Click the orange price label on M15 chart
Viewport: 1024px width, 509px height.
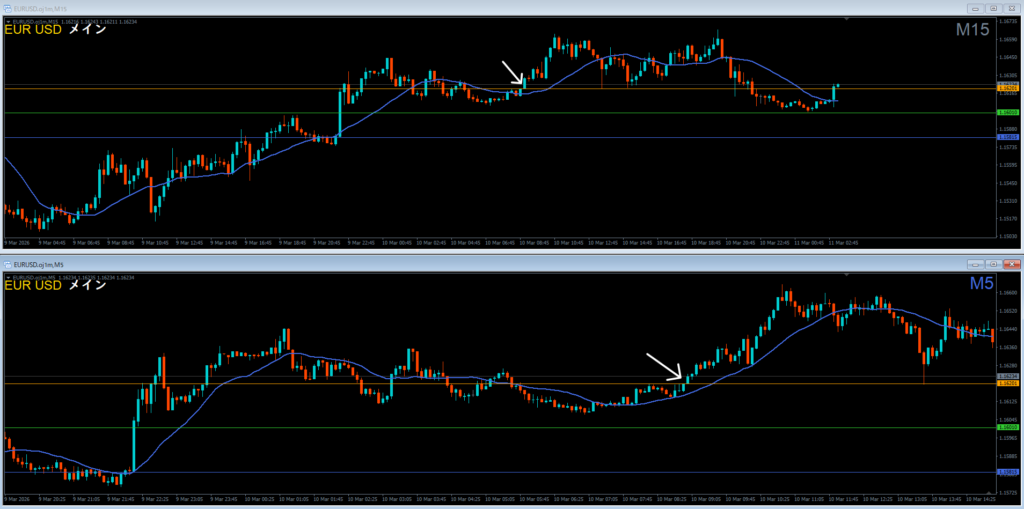[x=1008, y=88]
